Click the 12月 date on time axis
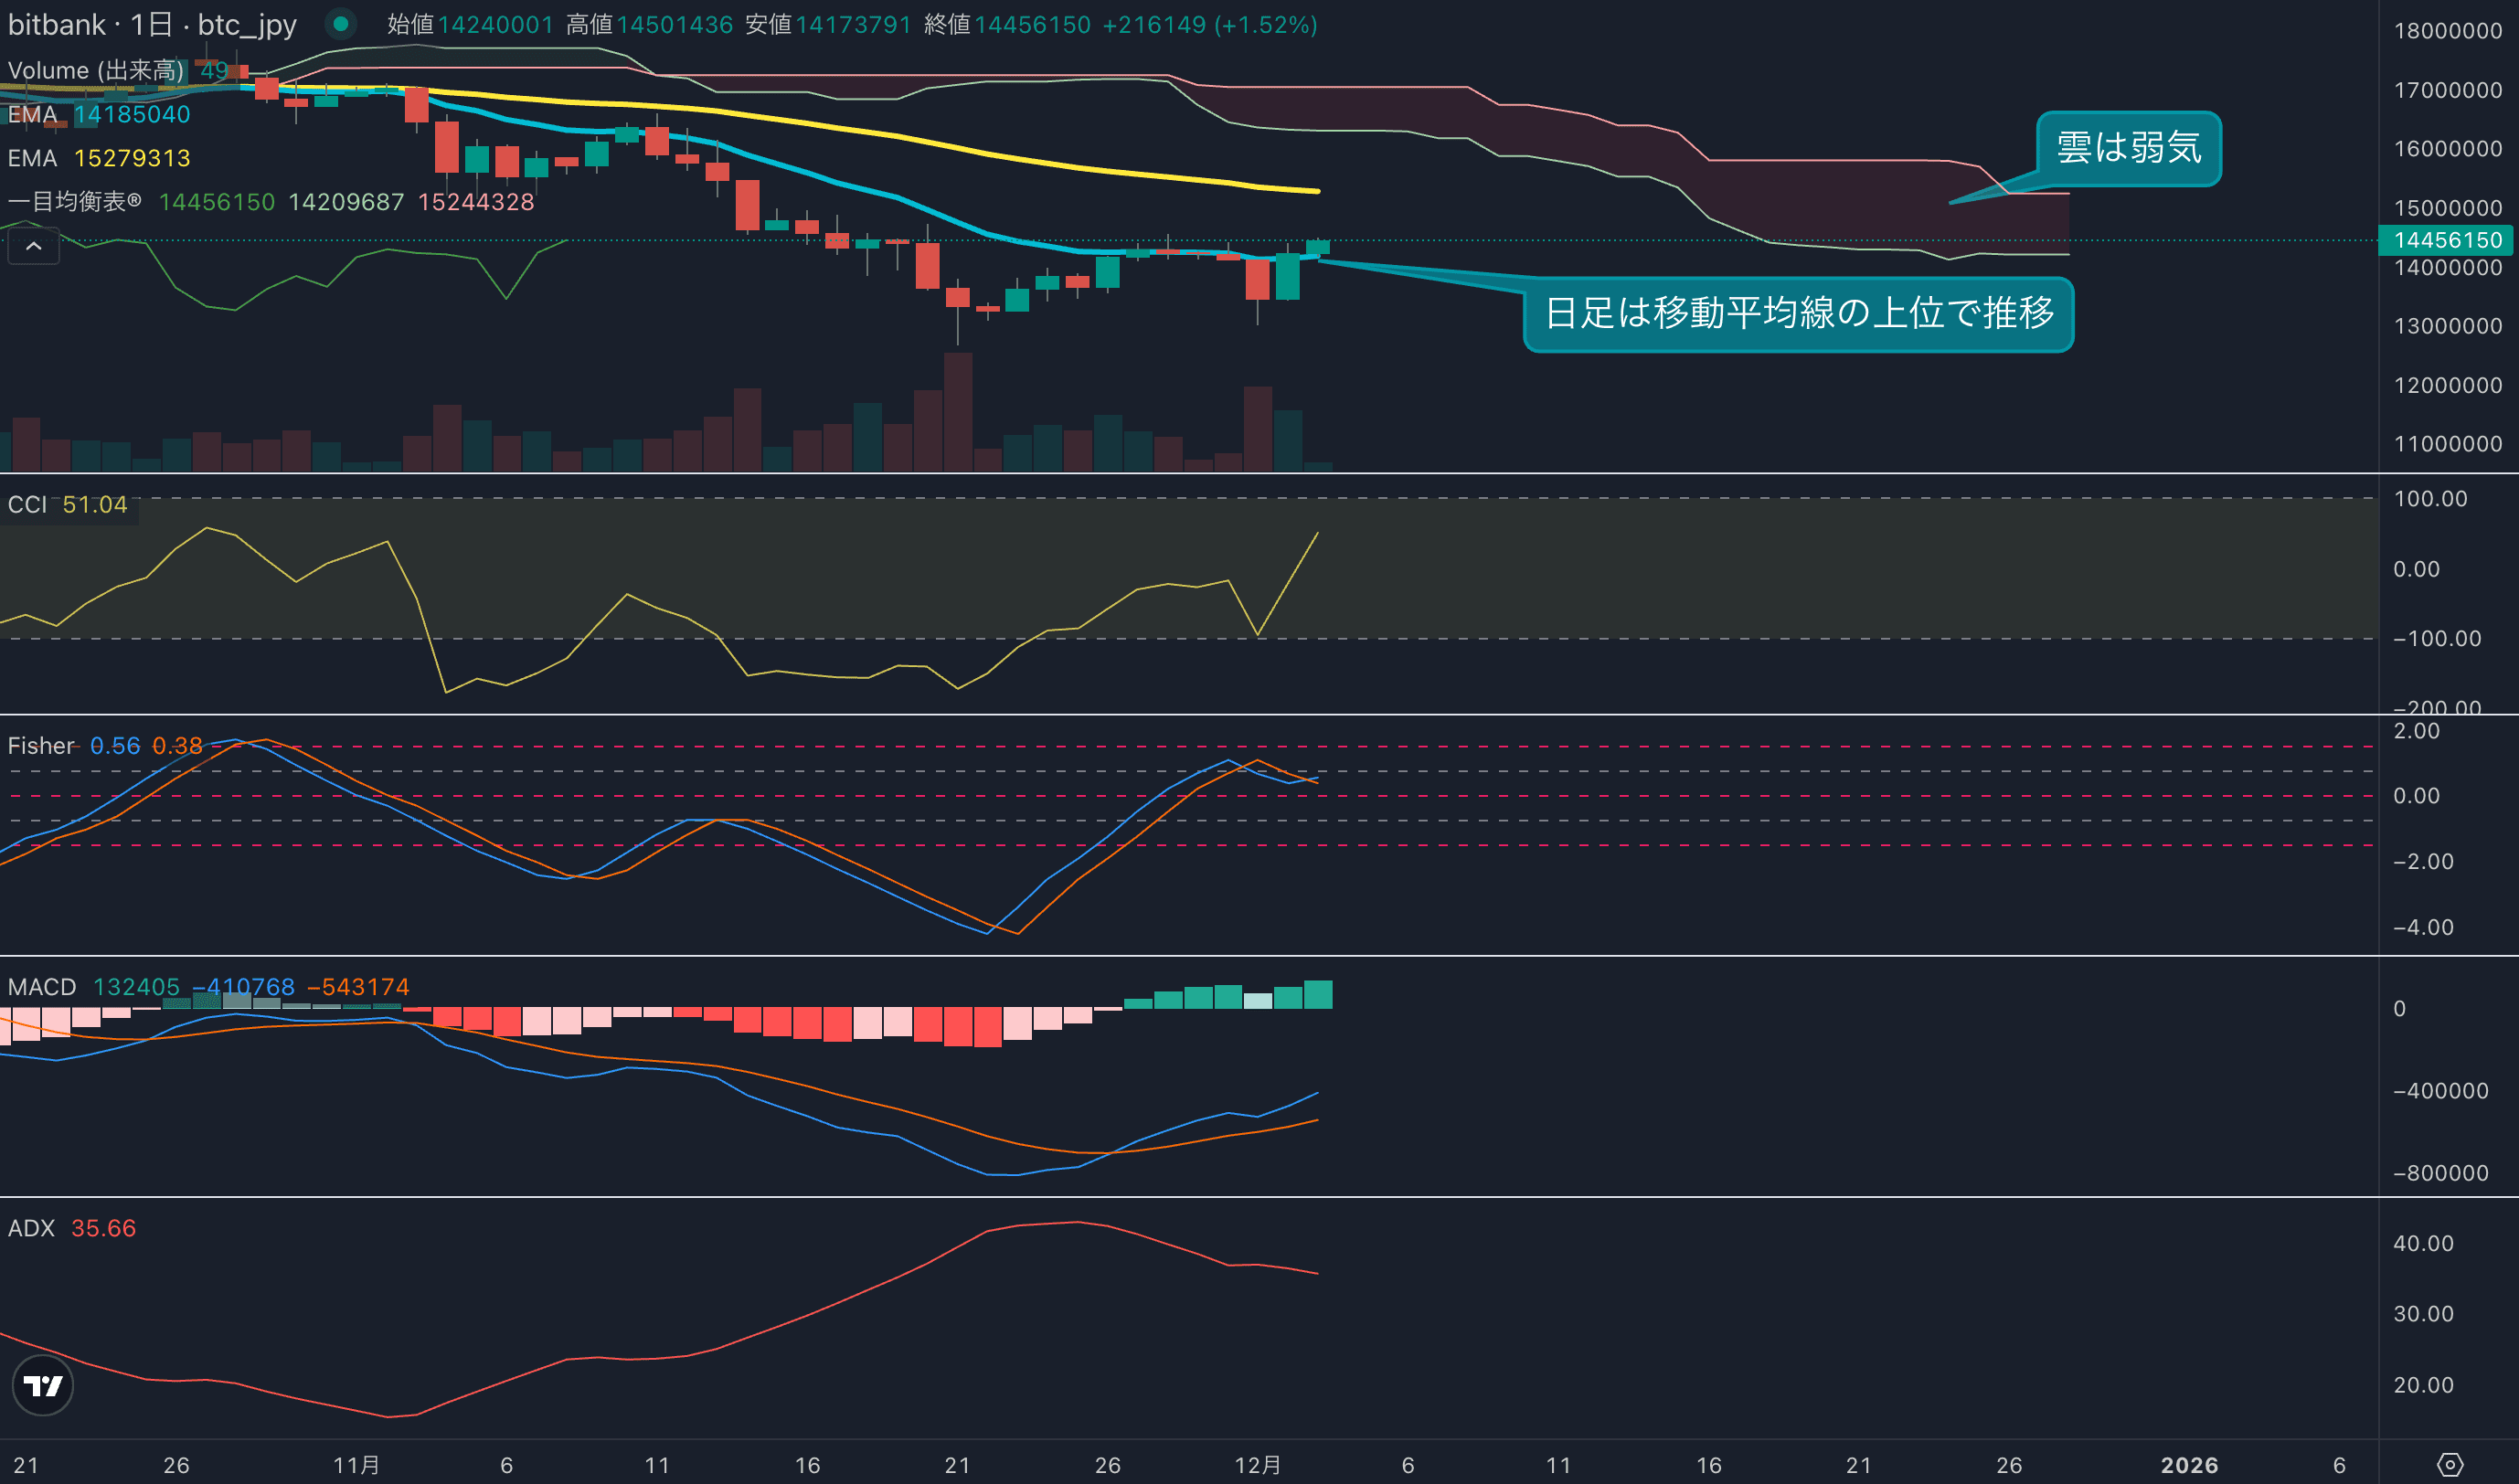The width and height of the screenshot is (2519, 1484). (1257, 1465)
